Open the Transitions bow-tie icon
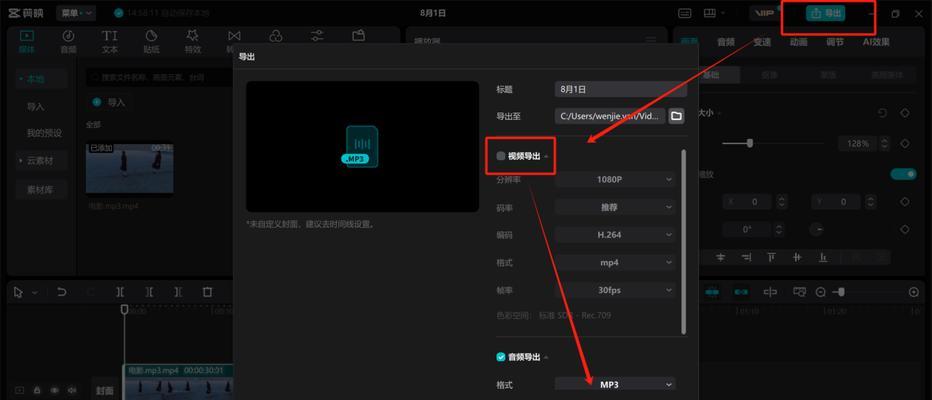Viewport: 932px width, 400px height. click(234, 37)
